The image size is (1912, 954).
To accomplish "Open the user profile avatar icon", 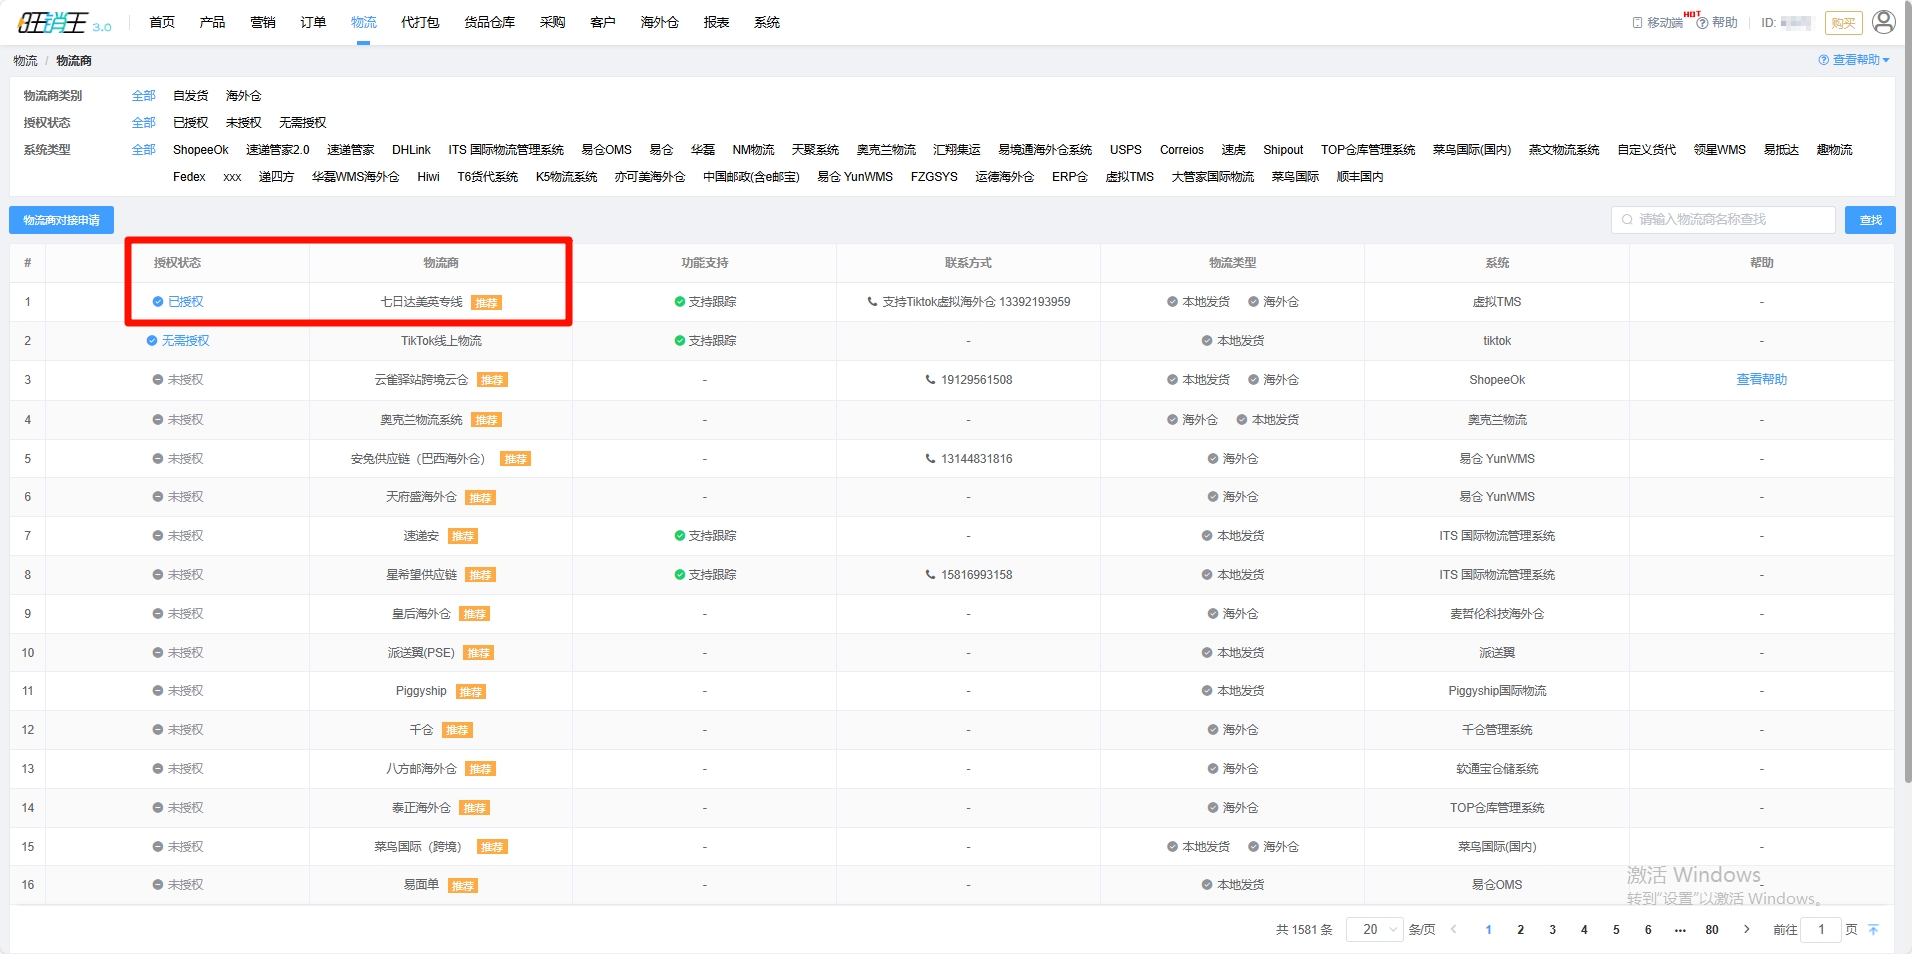I will pos(1883,22).
